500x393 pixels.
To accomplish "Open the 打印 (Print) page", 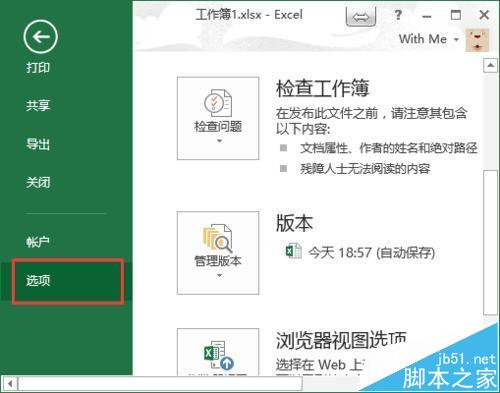I will pyautogui.click(x=38, y=67).
